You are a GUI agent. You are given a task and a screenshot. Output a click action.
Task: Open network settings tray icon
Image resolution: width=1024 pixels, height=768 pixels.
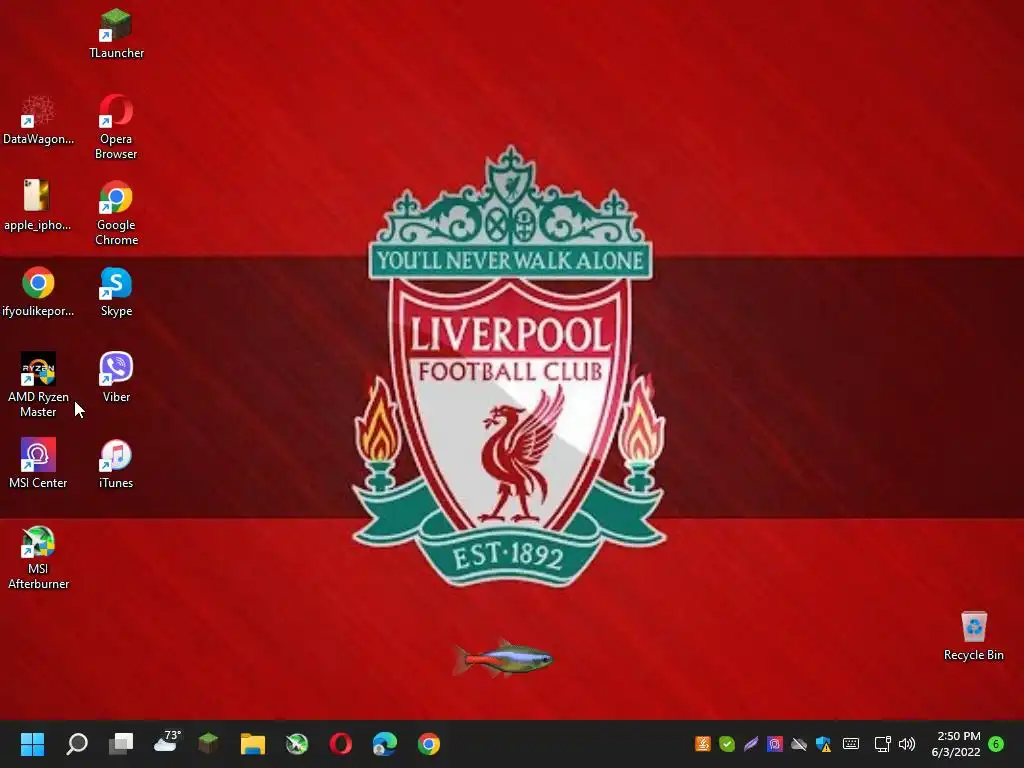click(x=882, y=744)
